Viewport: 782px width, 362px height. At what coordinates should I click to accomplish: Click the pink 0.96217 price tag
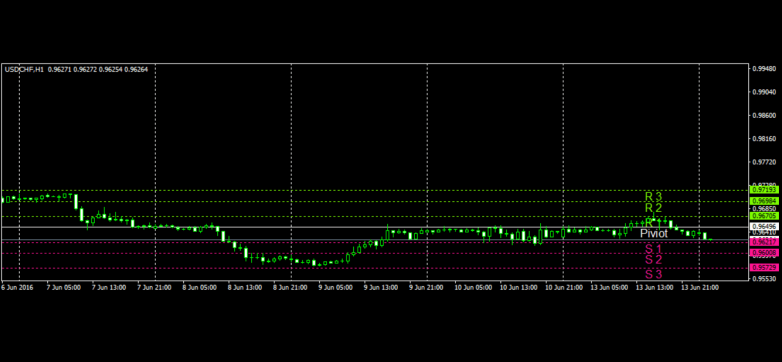(x=764, y=241)
